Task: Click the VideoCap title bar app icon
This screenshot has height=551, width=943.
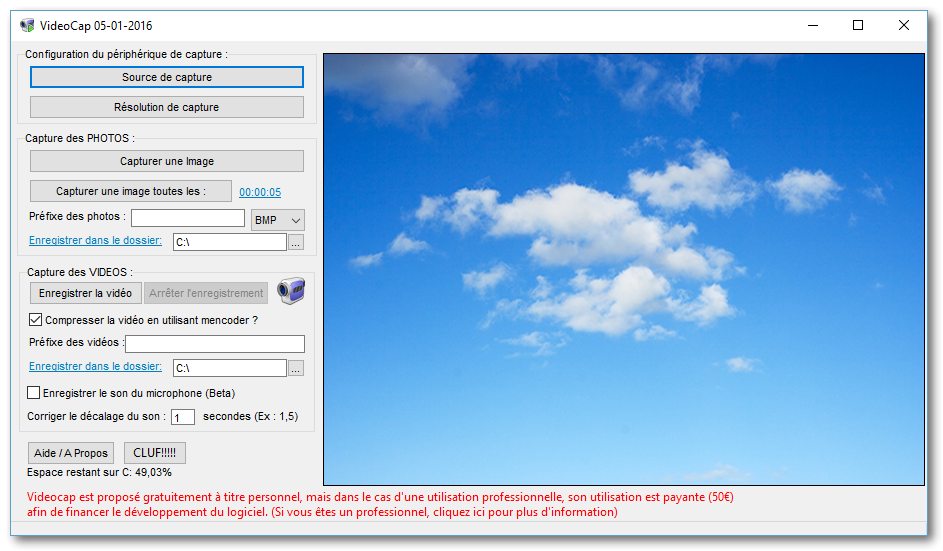Action: pos(27,26)
